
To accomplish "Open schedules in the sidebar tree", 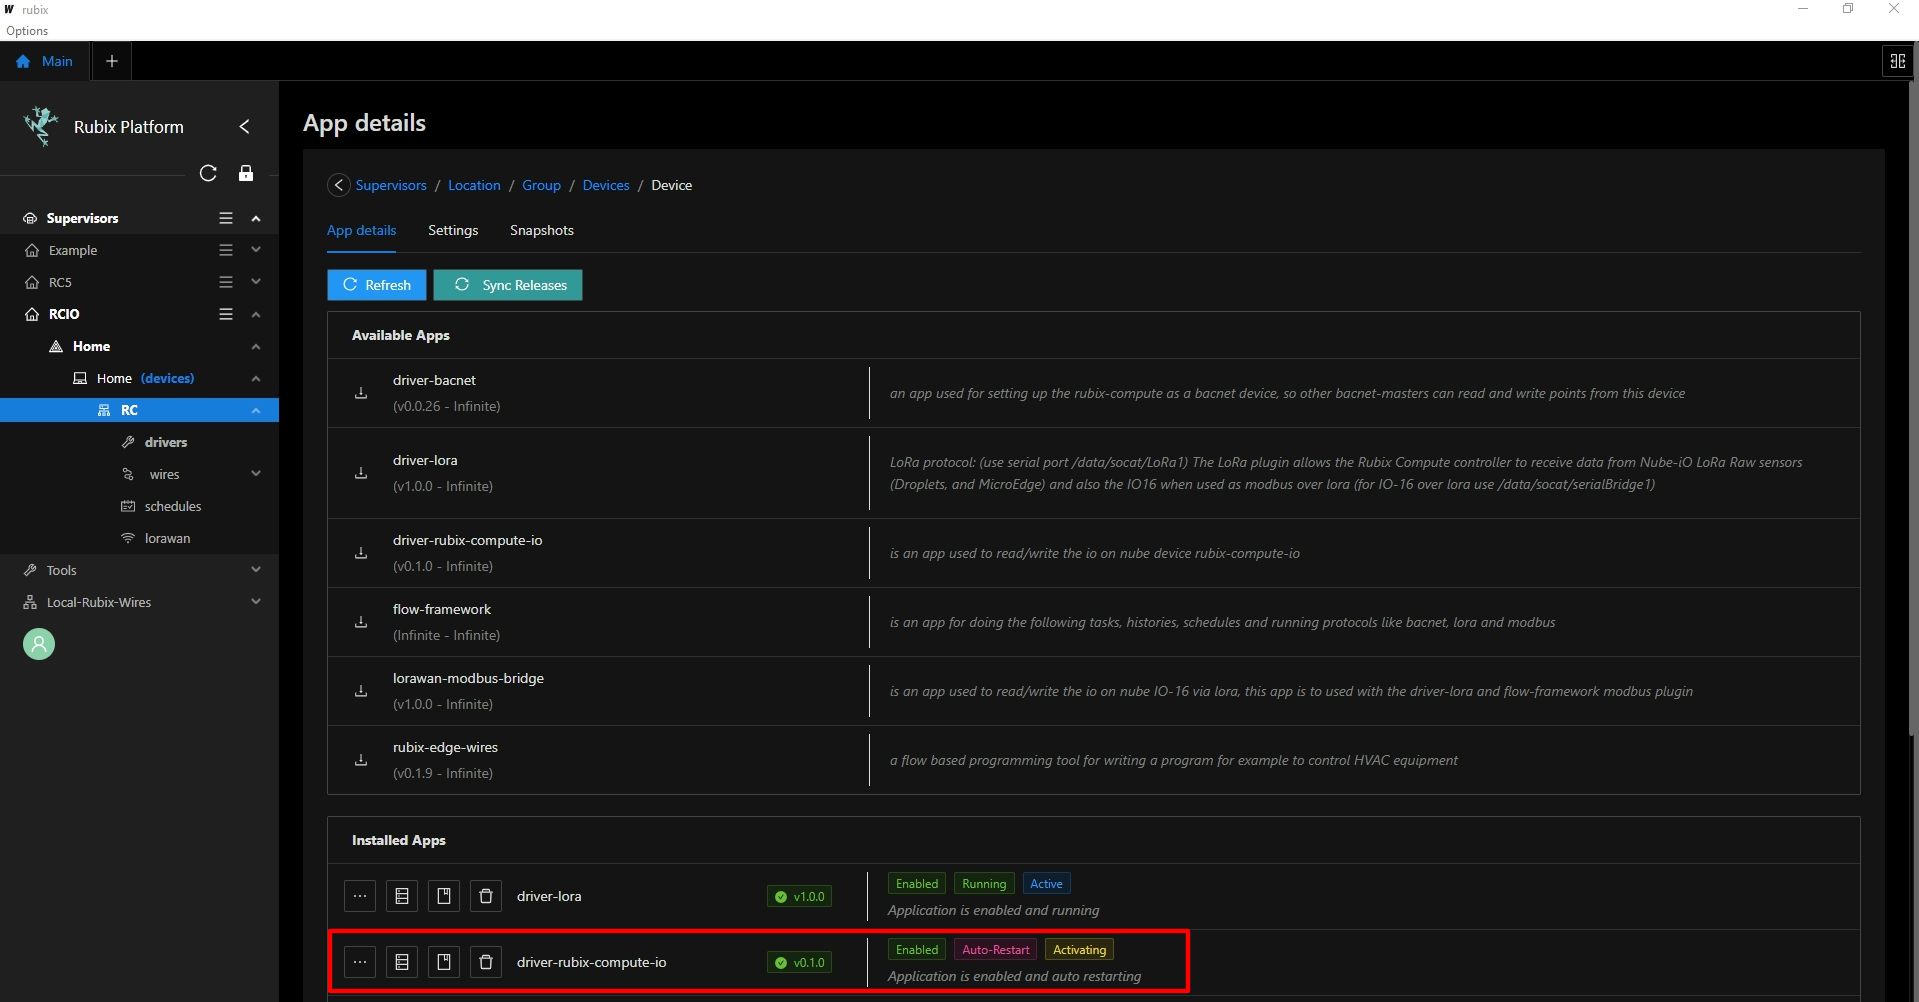I will point(173,506).
